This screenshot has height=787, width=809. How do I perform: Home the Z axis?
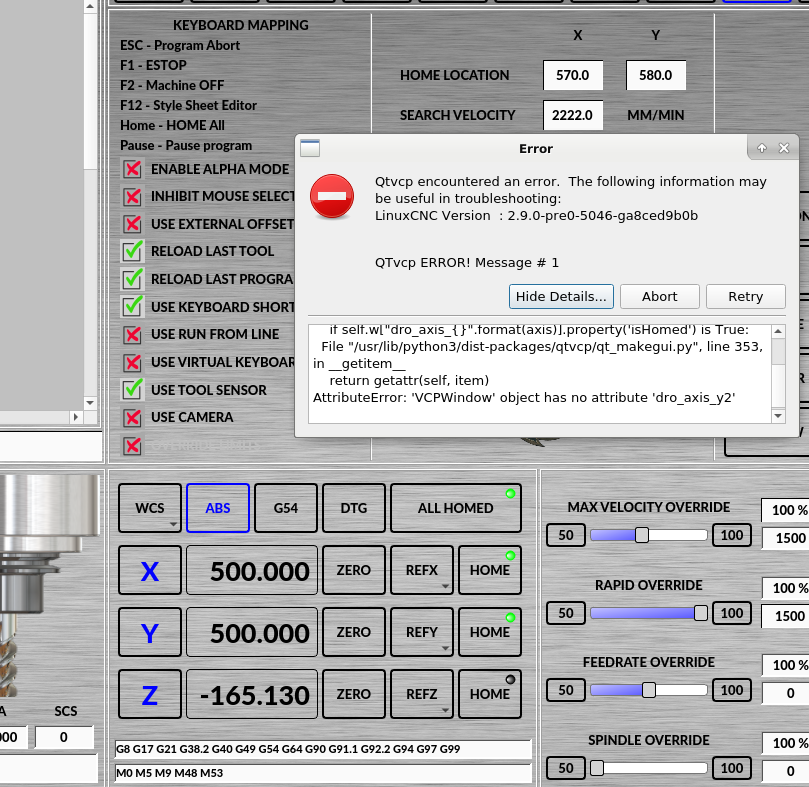(x=490, y=694)
